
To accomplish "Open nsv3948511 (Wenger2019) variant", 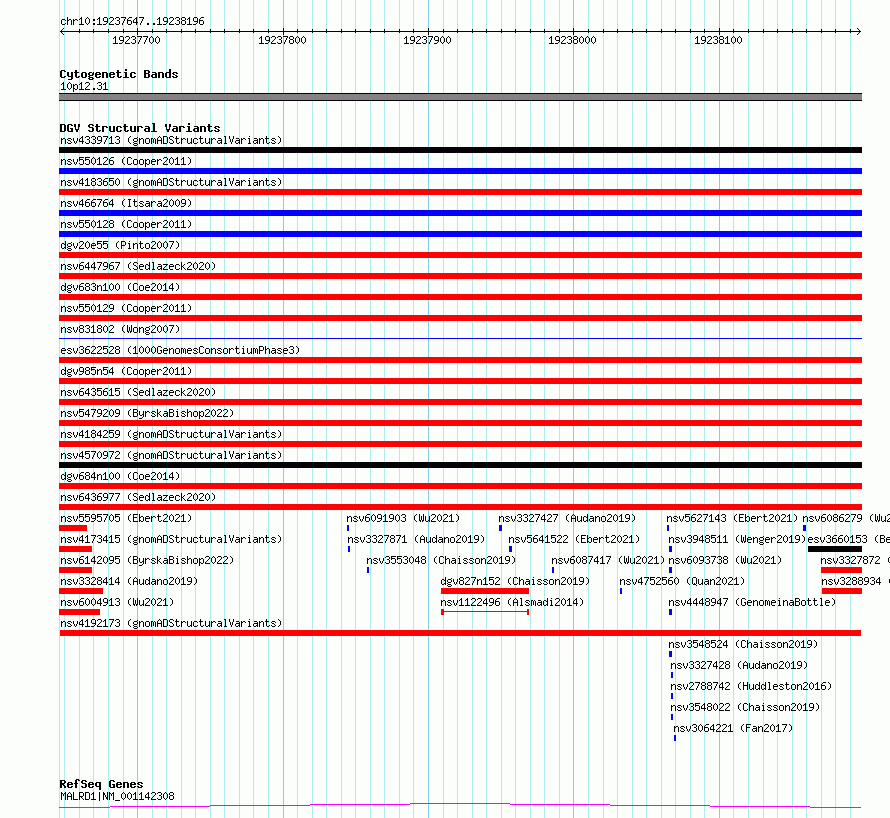I will pyautogui.click(x=737, y=539).
